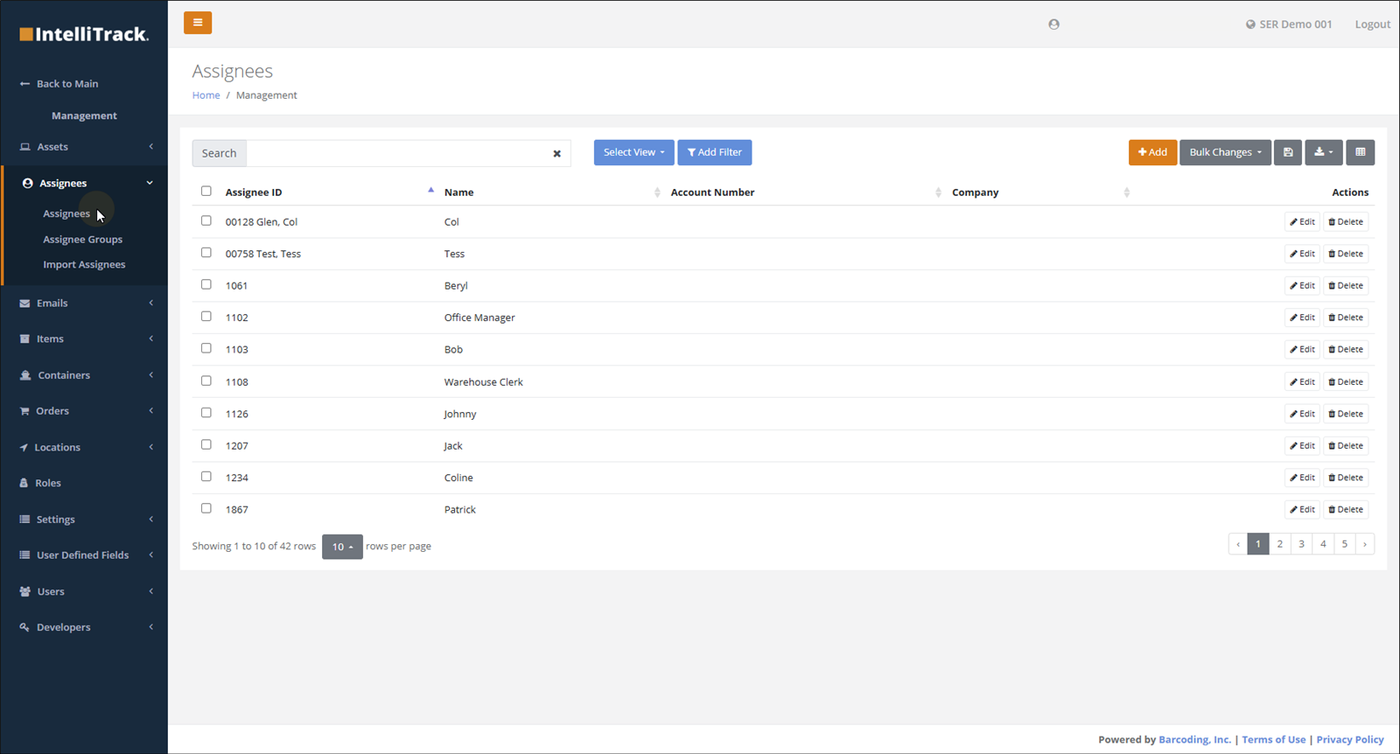Viewport: 1400px width, 754px height.
Task: Open the Select View dropdown
Action: pos(634,152)
